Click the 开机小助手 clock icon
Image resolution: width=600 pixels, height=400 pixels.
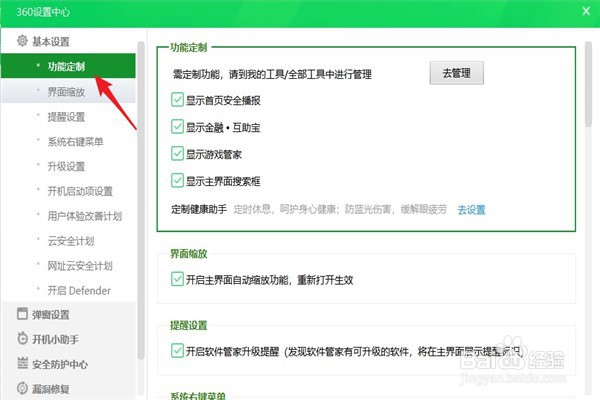point(22,338)
